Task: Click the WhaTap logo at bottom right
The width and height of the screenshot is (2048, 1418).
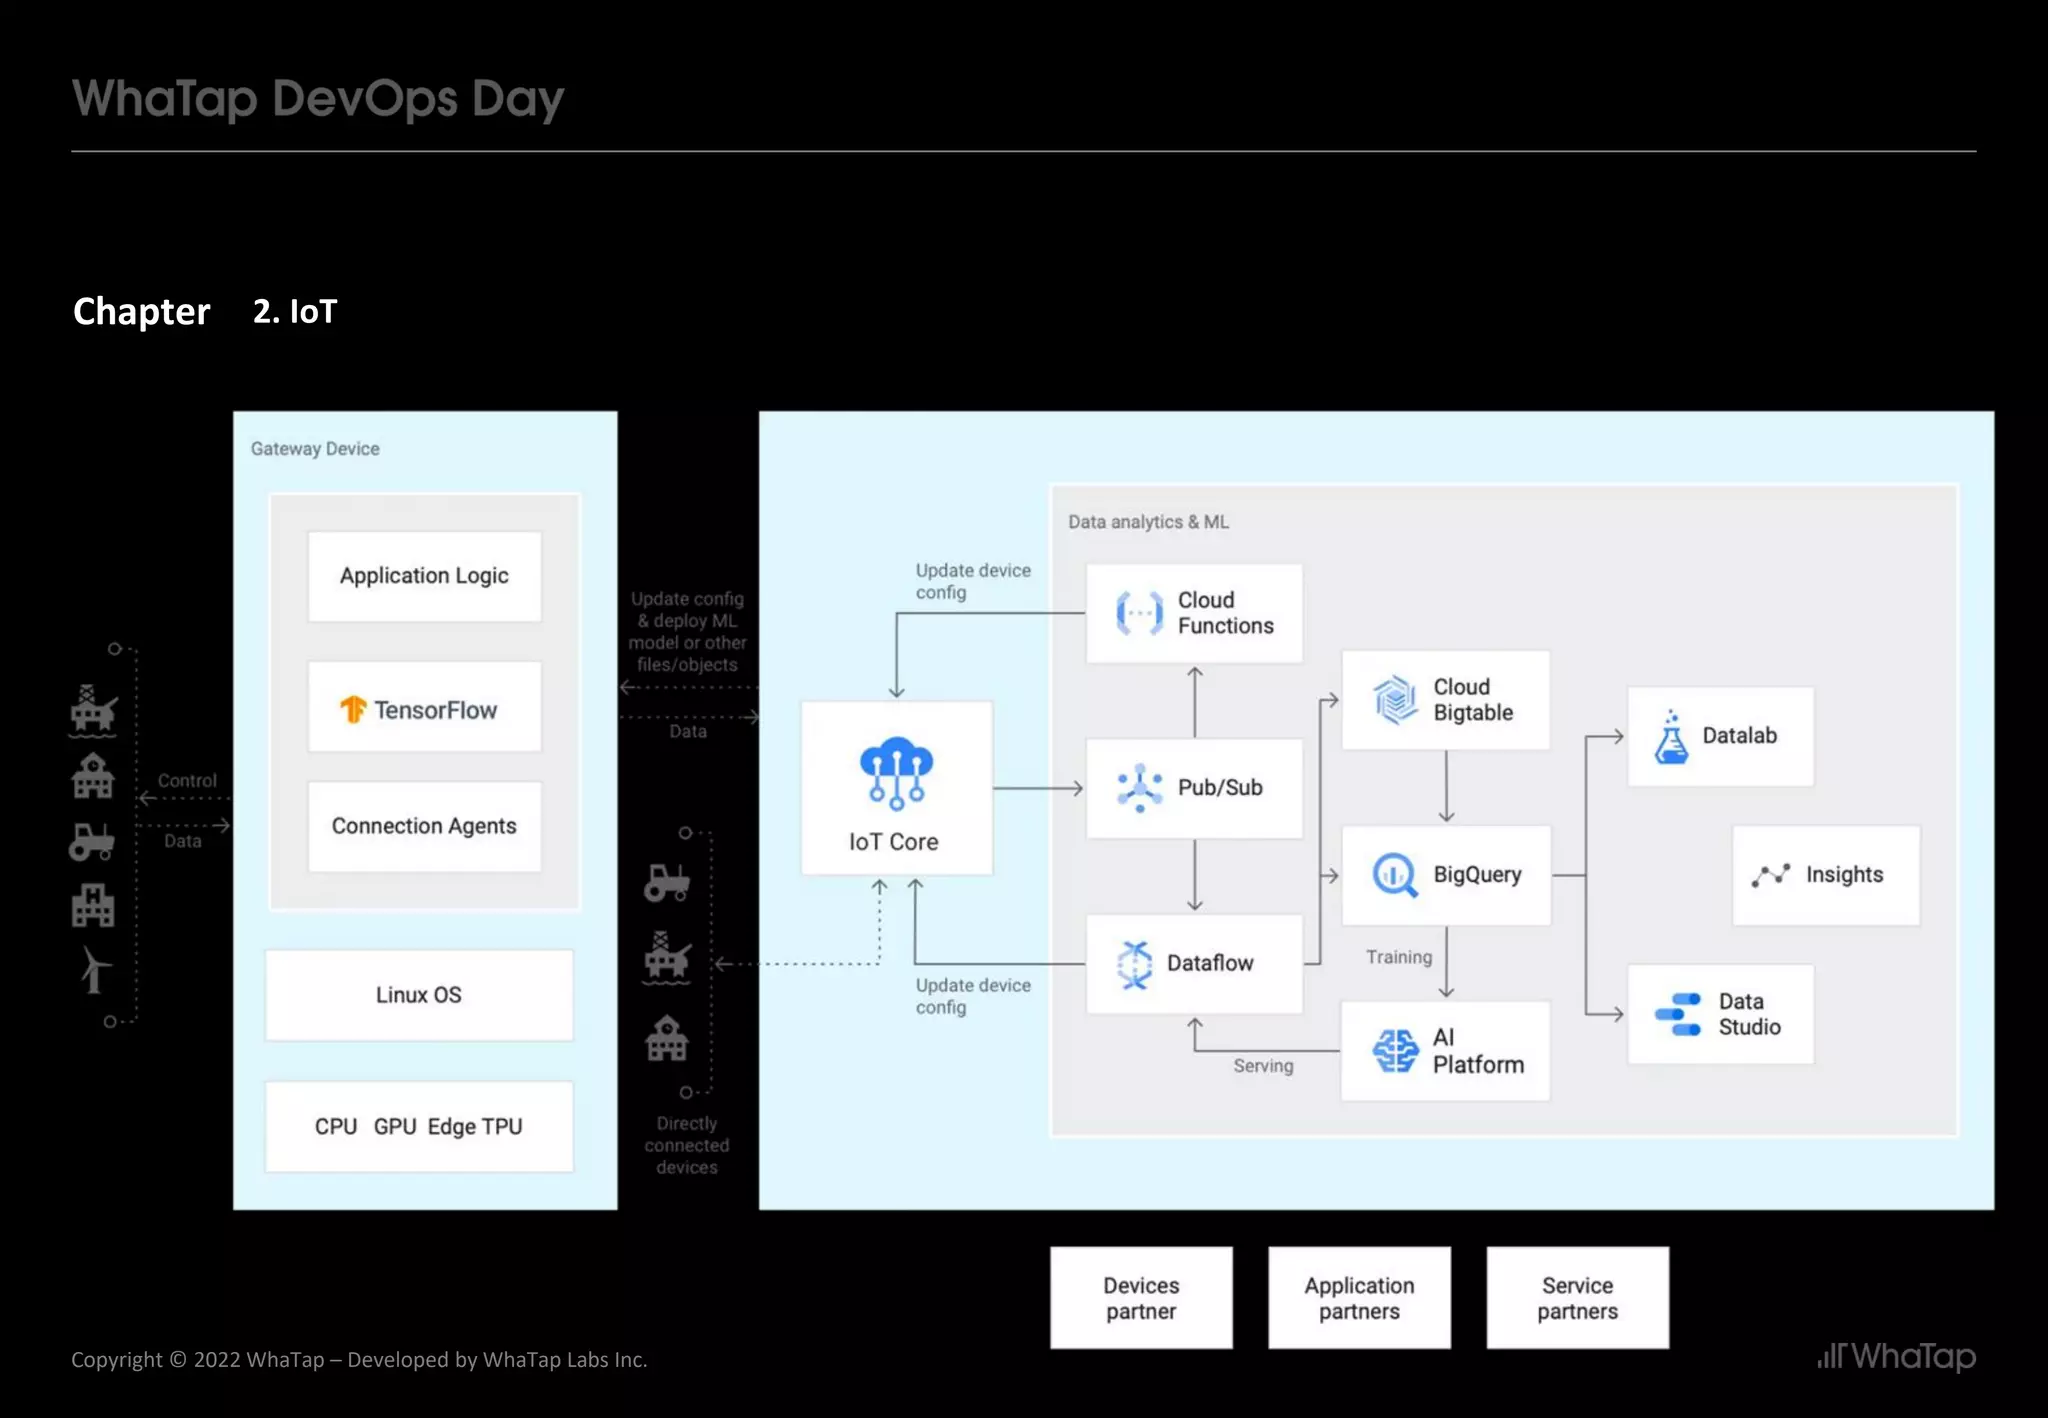Action: tap(1896, 1356)
